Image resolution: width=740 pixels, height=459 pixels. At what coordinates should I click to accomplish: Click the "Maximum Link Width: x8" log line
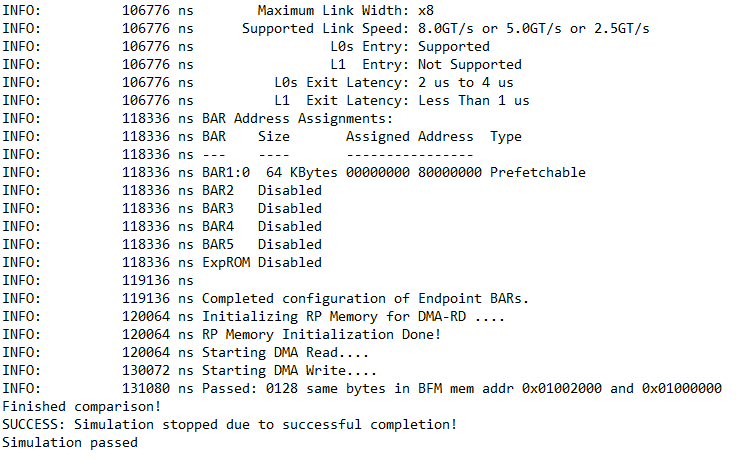[340, 10]
